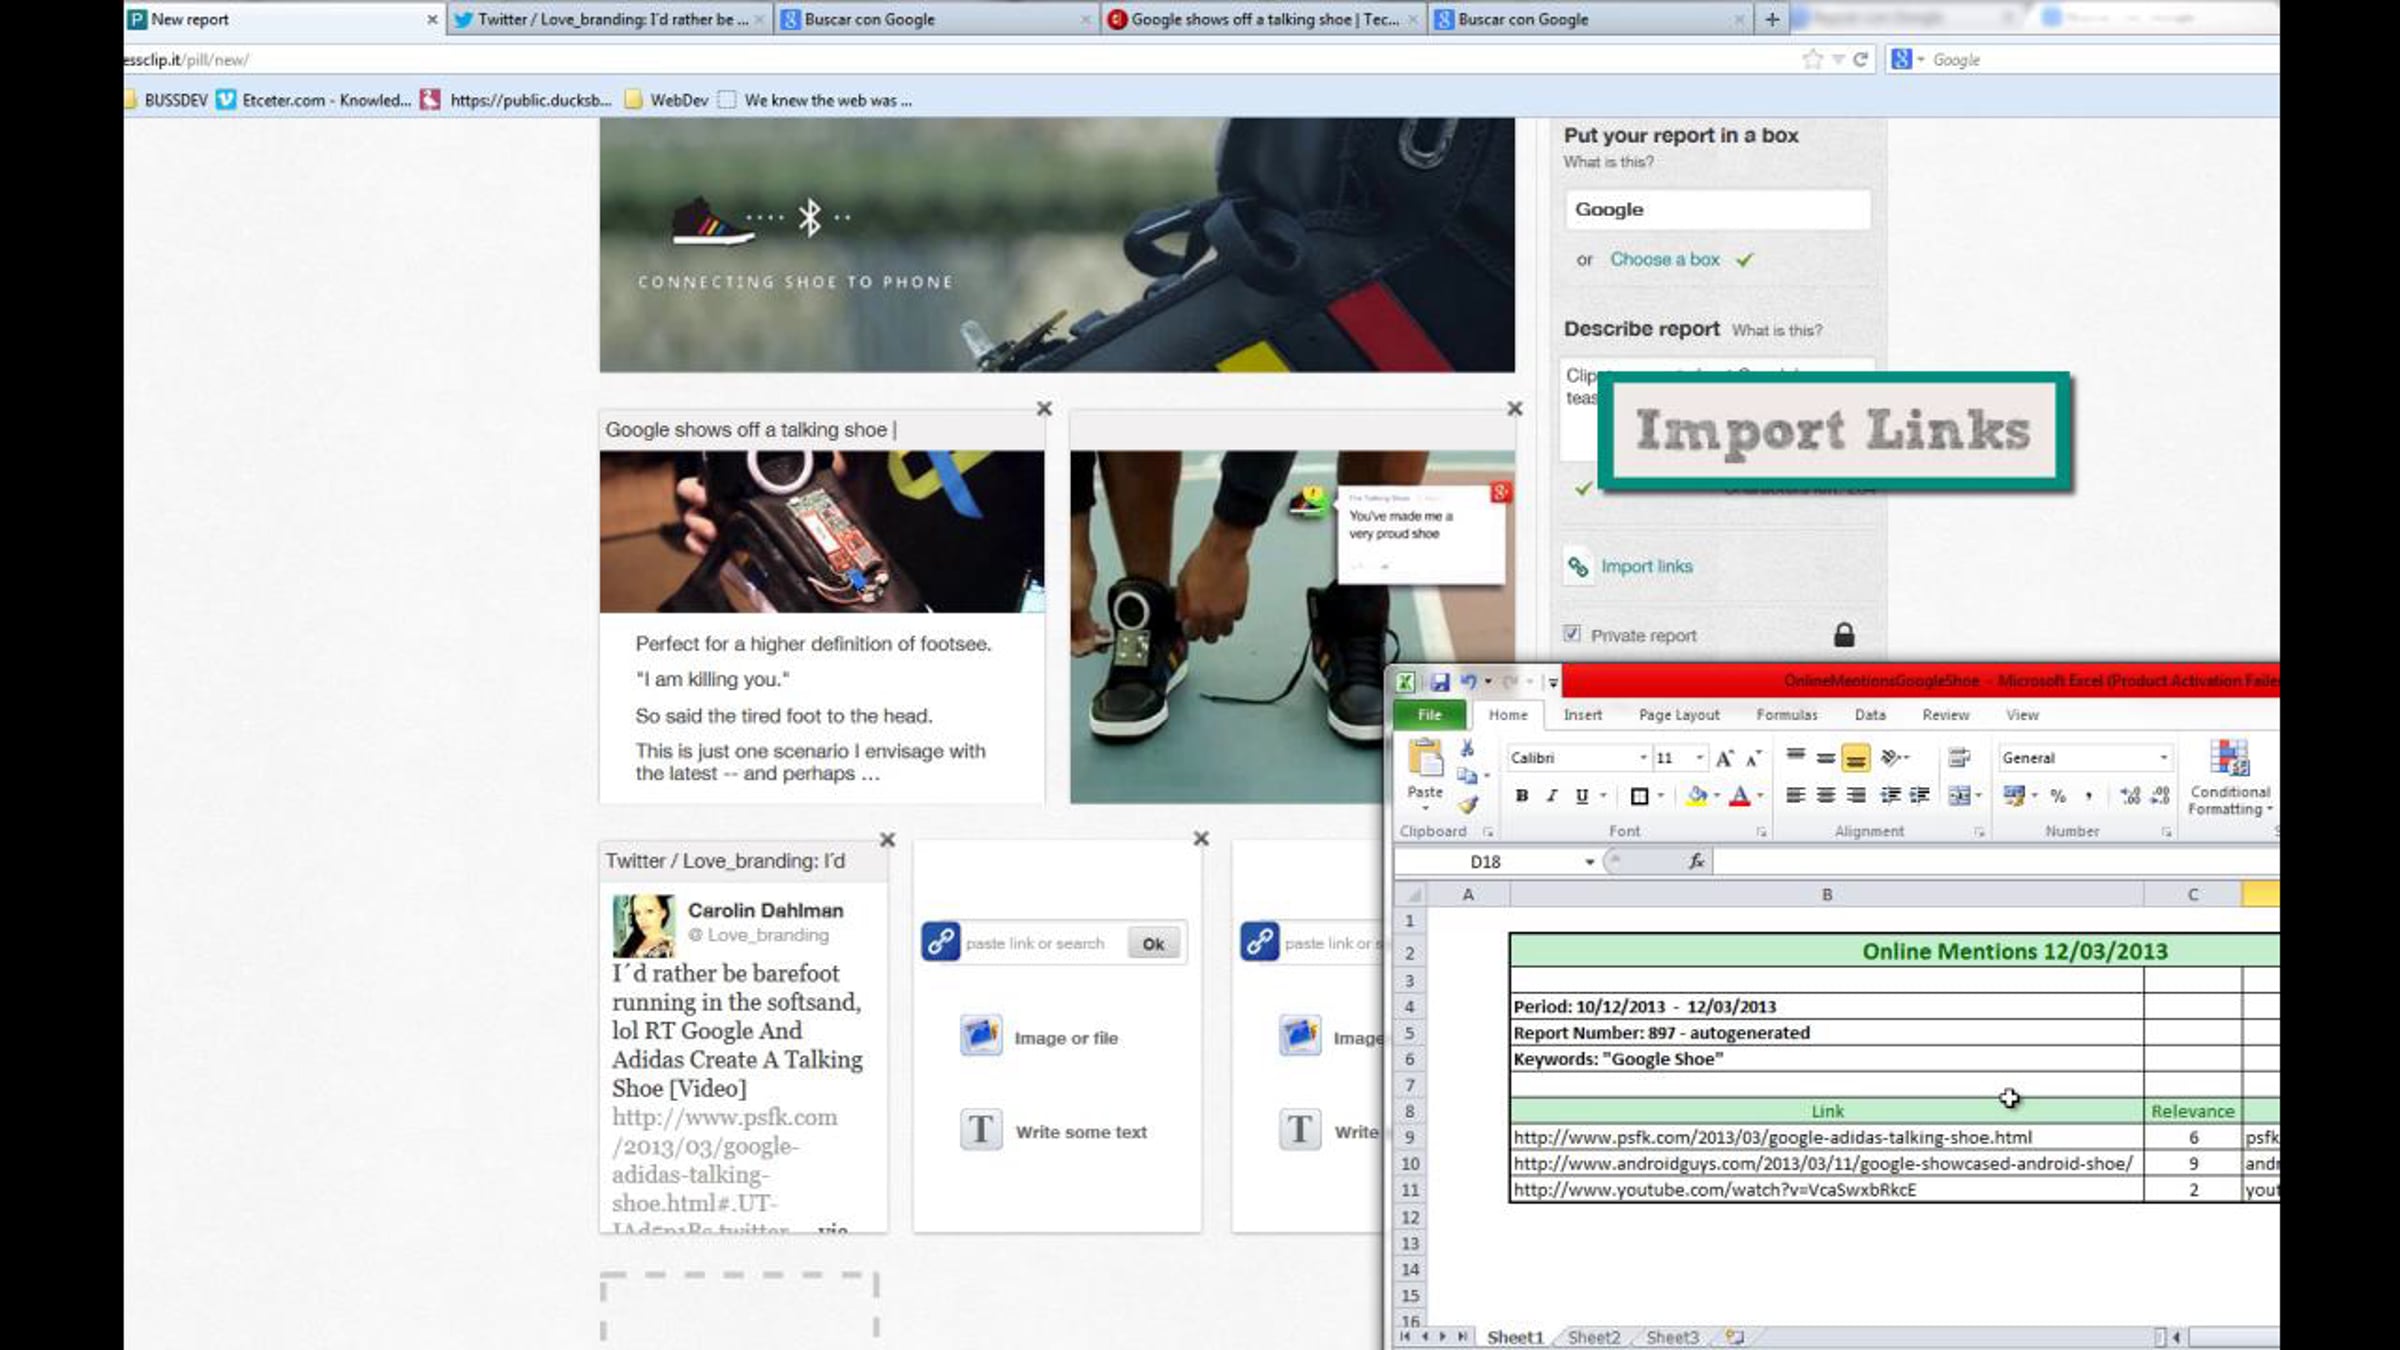Open the Calibri font name dropdown
Image resolution: width=2400 pixels, height=1350 pixels.
pos(1642,758)
